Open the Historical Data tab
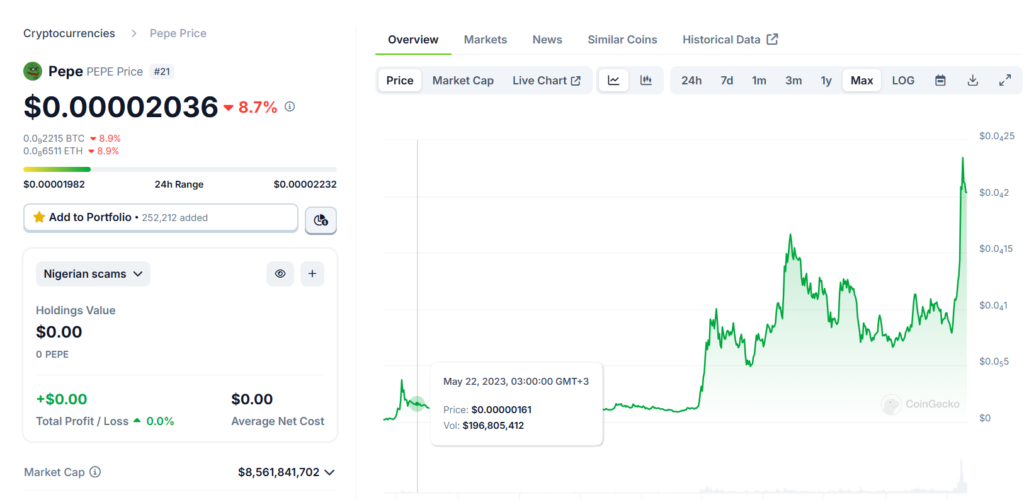1024x500 pixels. (x=730, y=39)
